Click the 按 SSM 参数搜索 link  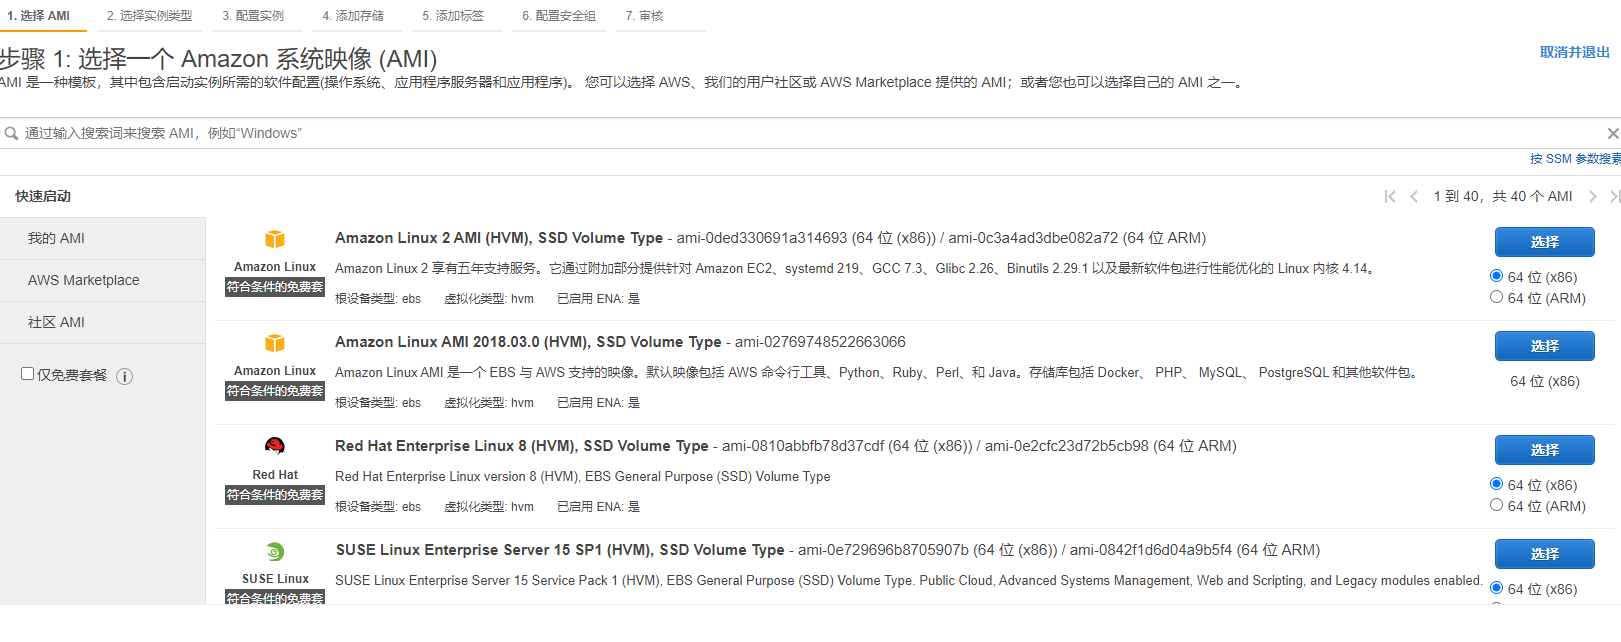[1575, 159]
